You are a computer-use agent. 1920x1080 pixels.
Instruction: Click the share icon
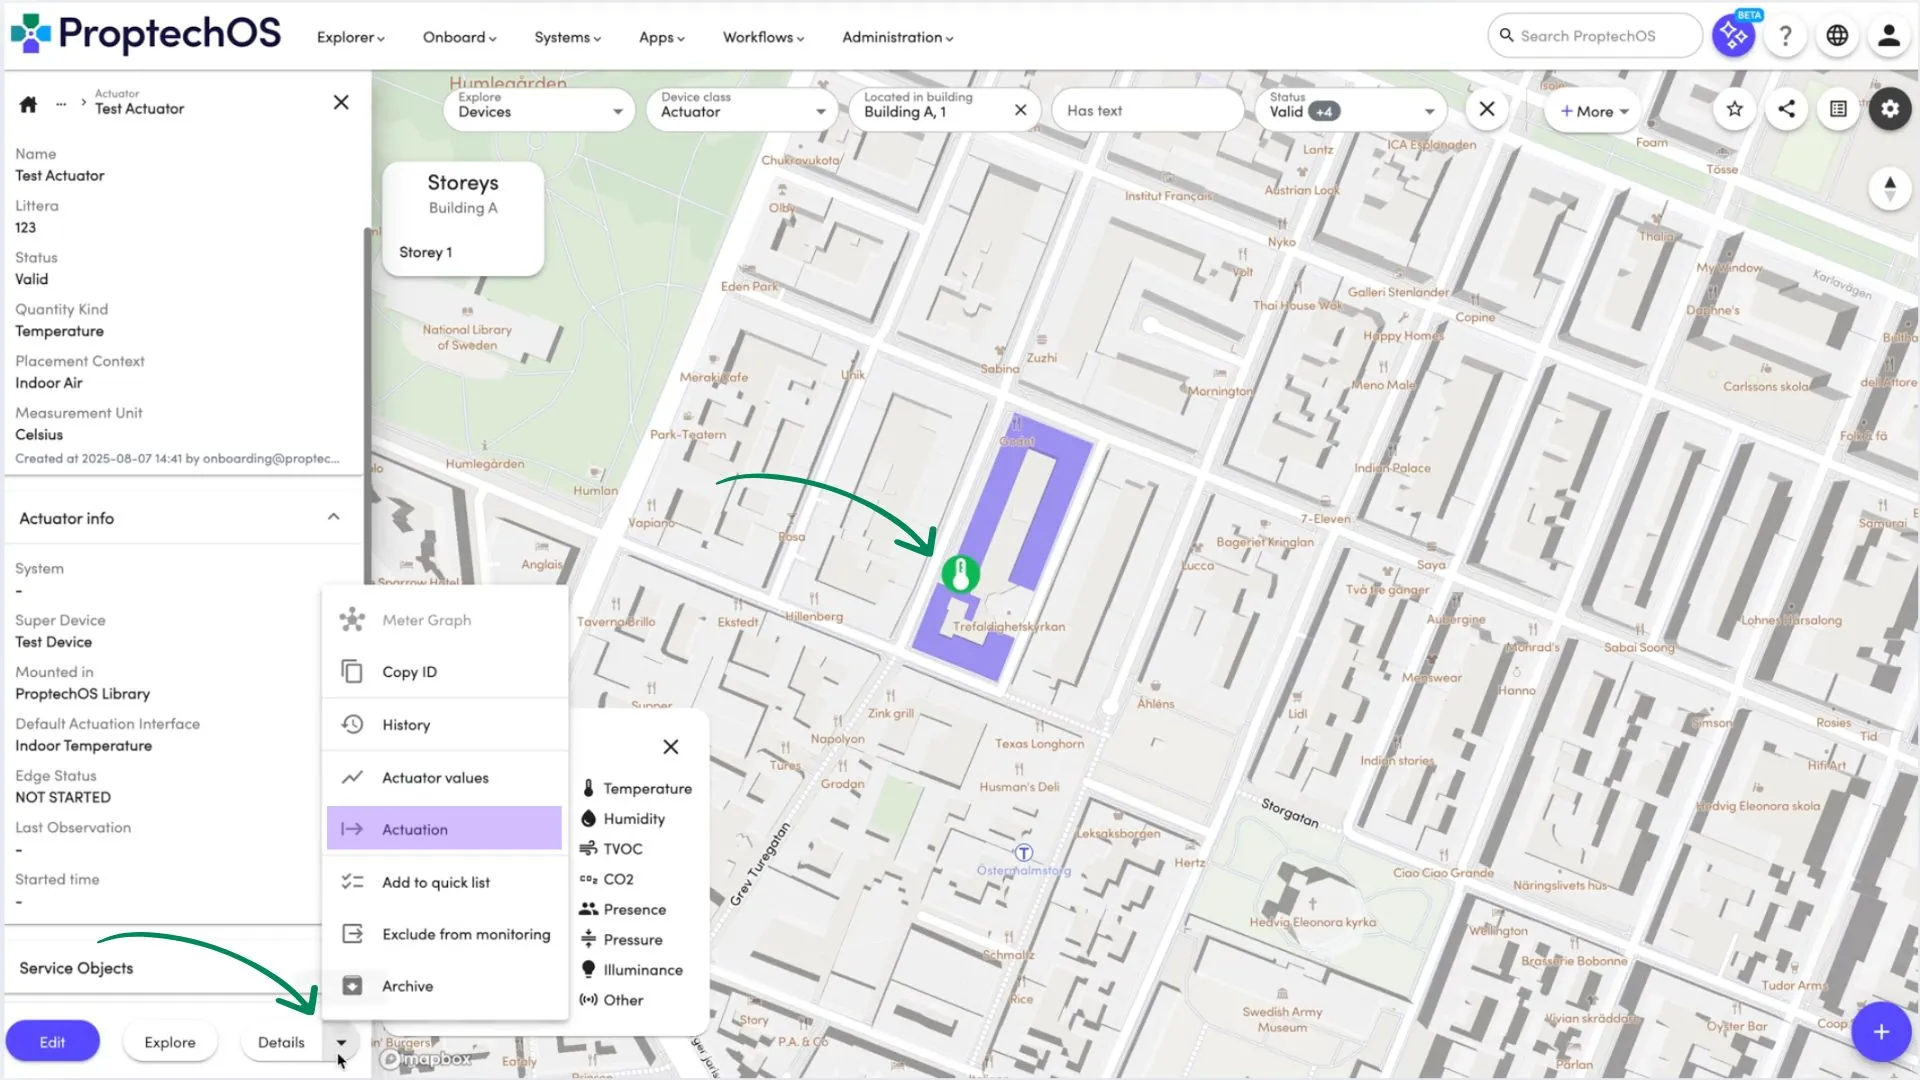[x=1786, y=109]
